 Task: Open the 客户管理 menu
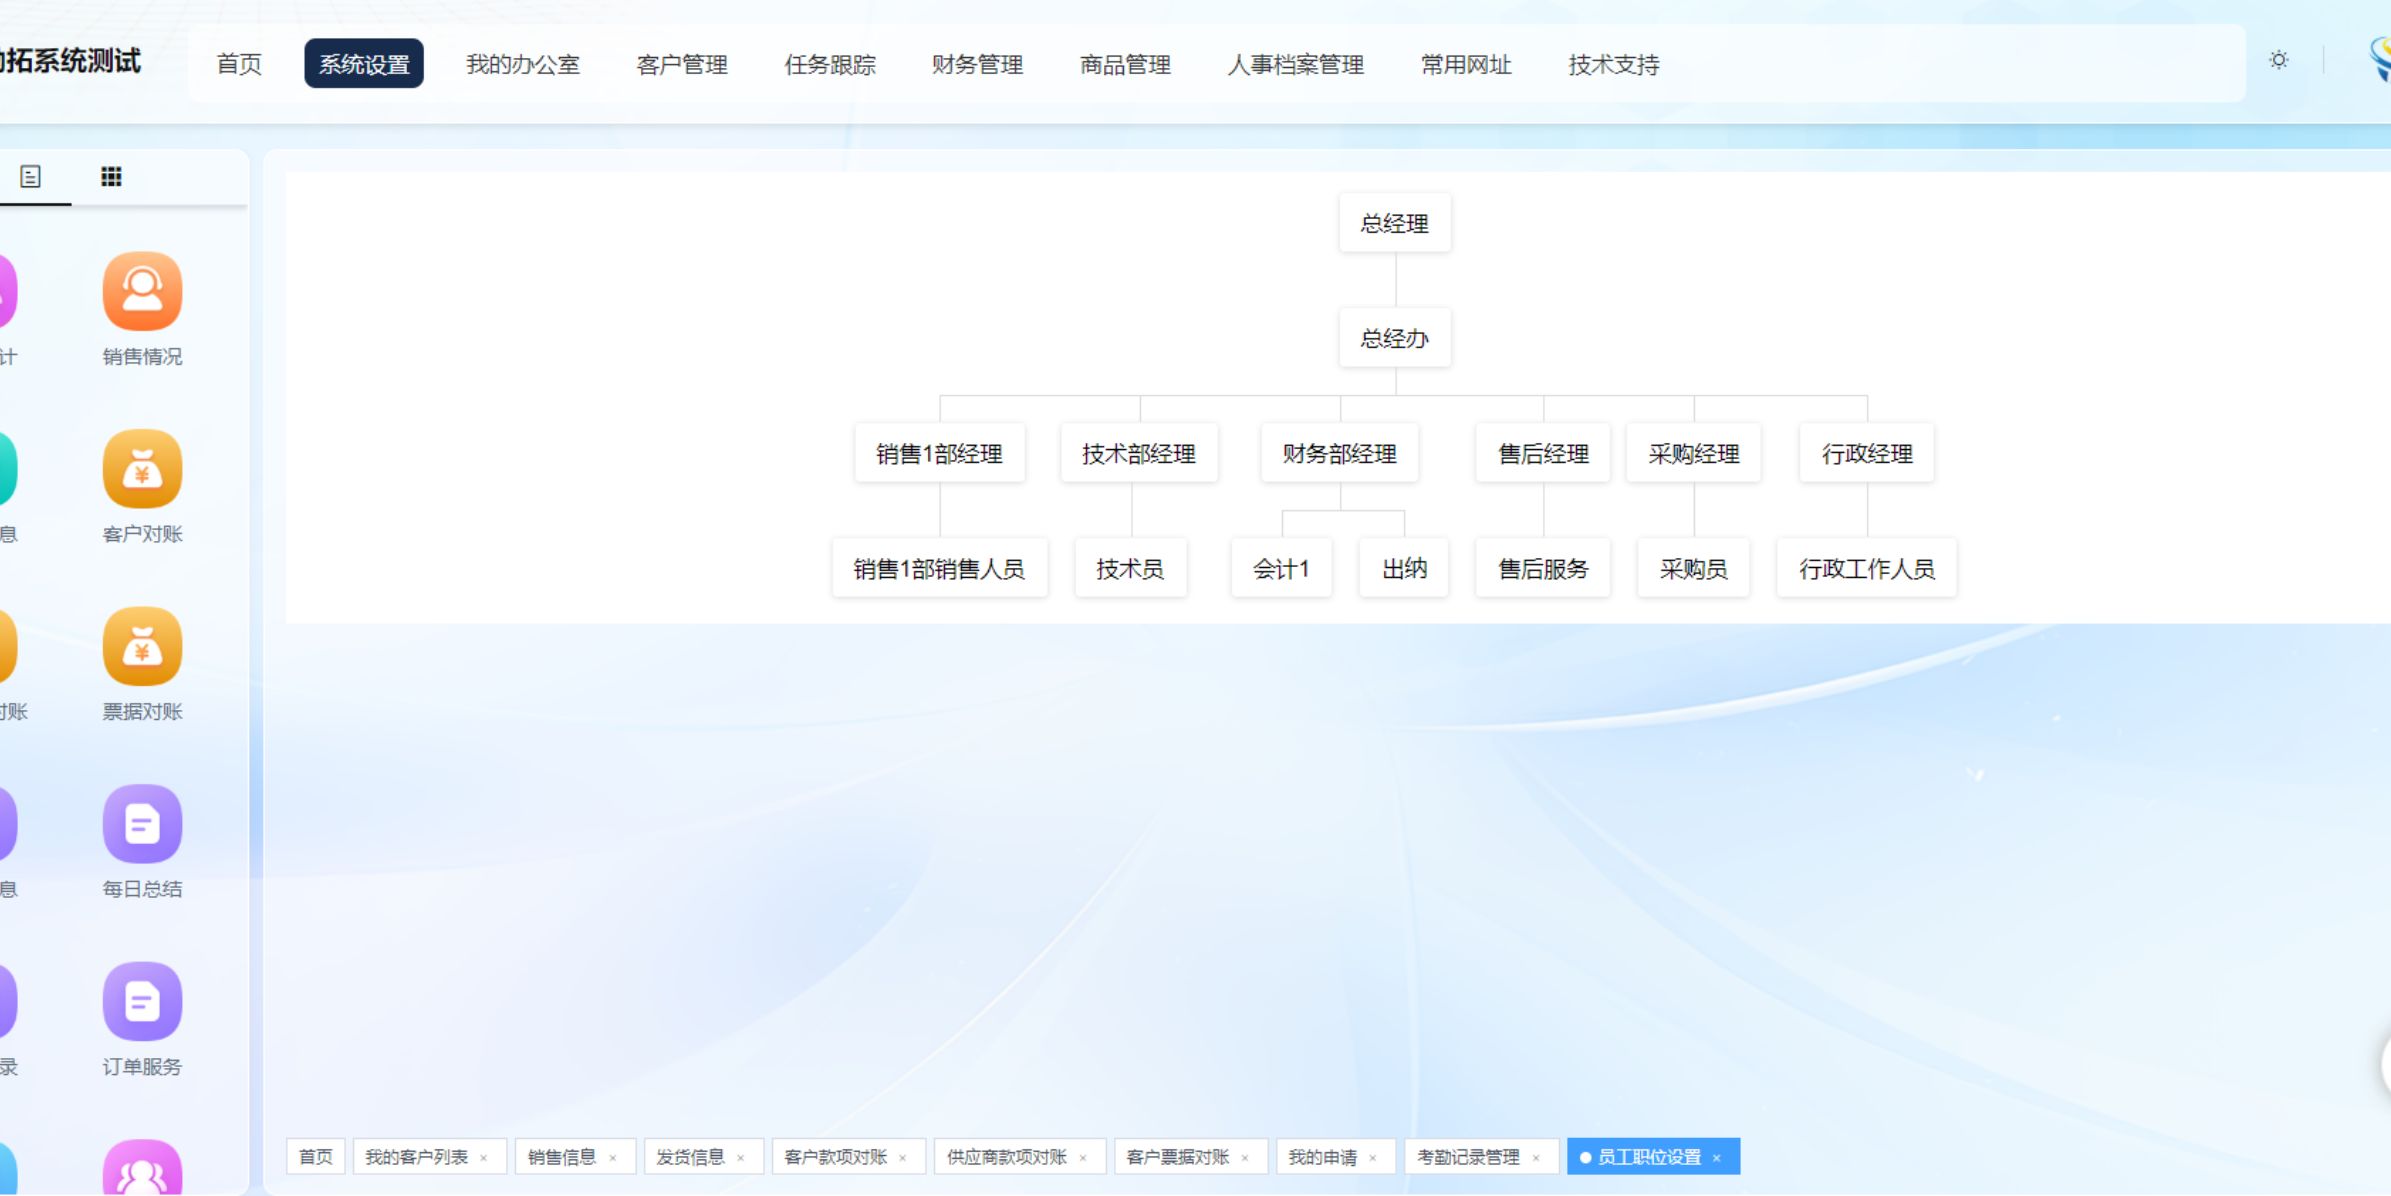[x=681, y=65]
